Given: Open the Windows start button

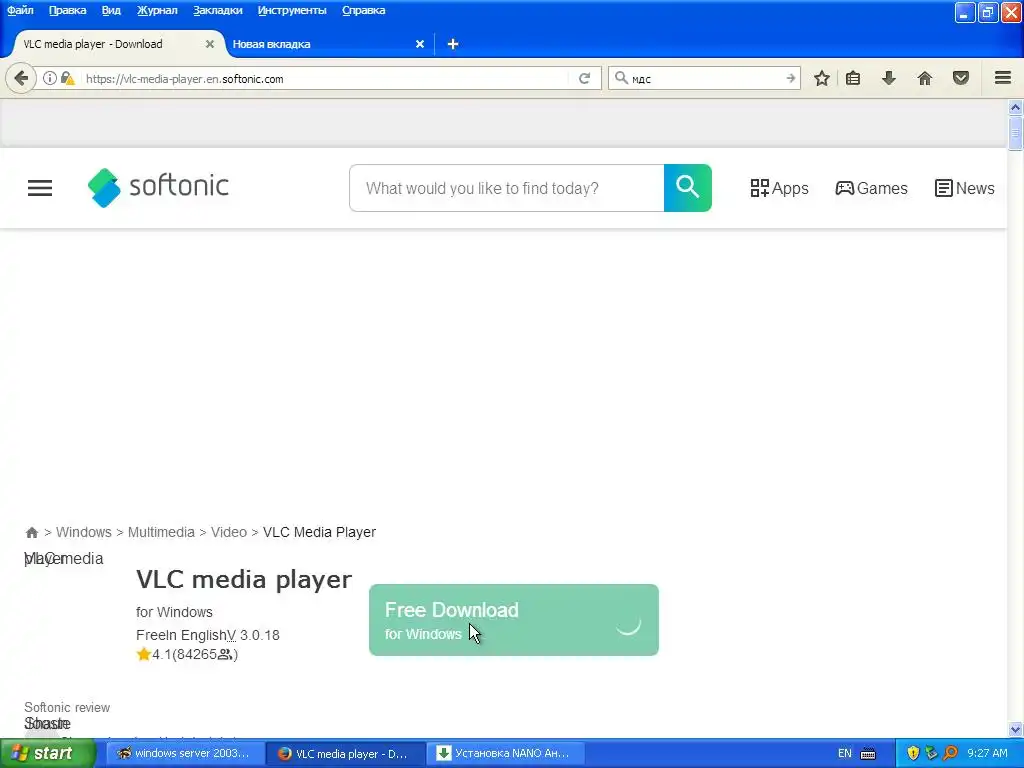Looking at the screenshot, I should pos(46,754).
